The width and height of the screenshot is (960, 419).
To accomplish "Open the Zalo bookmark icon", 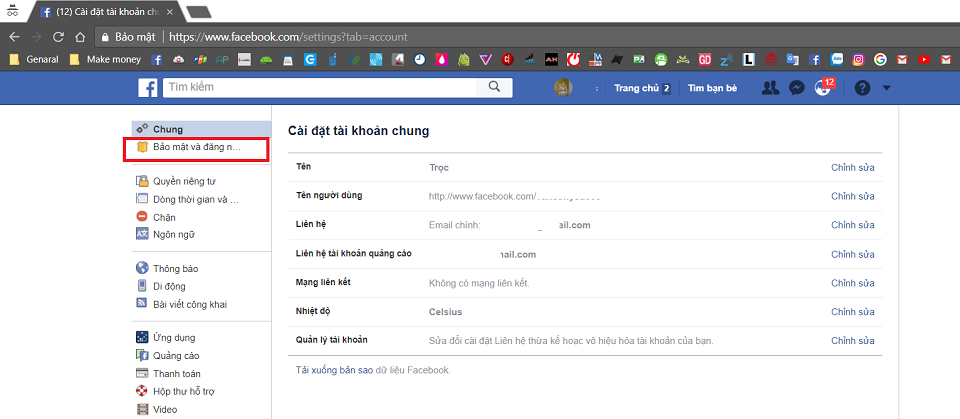I will click(837, 59).
